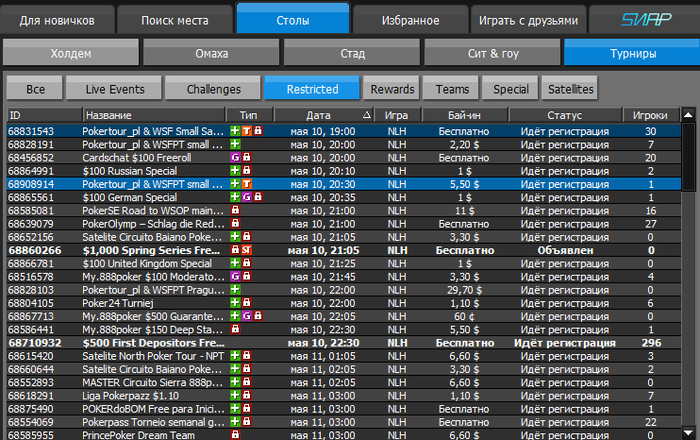Click purple G icon in row 68867713
Image resolution: width=700 pixels, height=440 pixels.
click(x=246, y=316)
